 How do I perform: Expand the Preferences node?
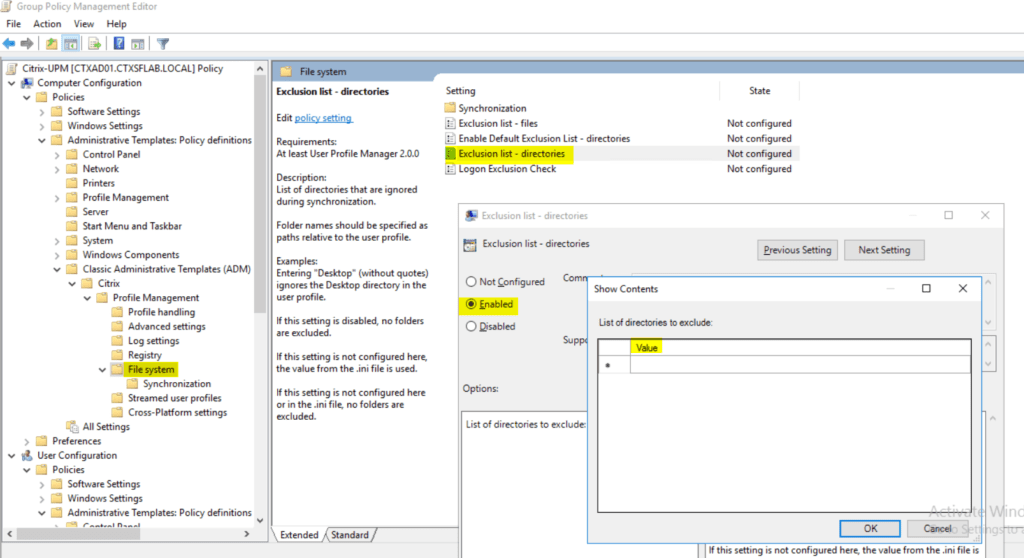tap(27, 441)
